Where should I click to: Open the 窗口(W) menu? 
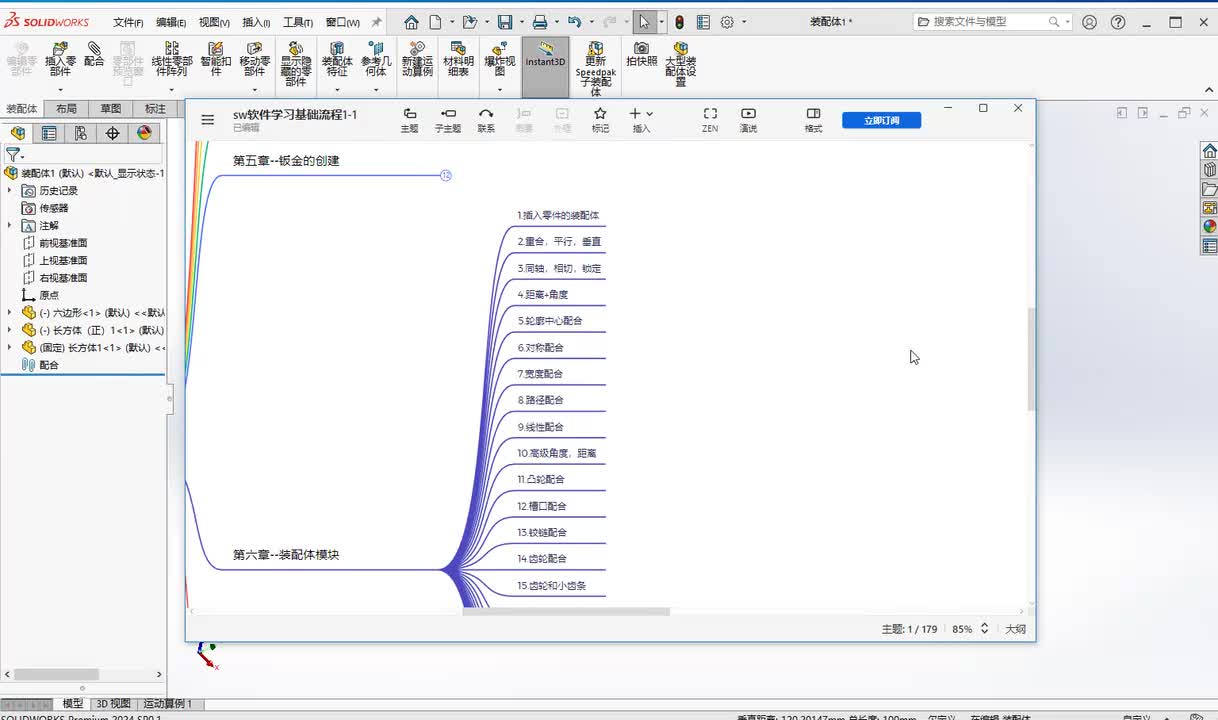(343, 22)
